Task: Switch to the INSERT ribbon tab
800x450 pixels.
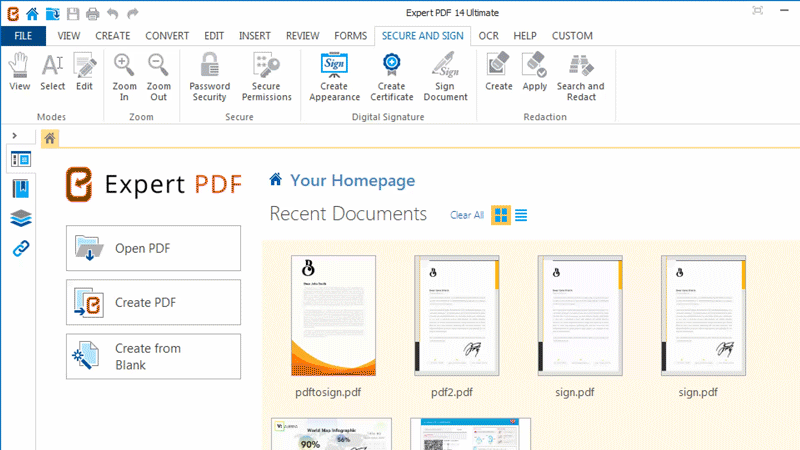Action: [255, 36]
